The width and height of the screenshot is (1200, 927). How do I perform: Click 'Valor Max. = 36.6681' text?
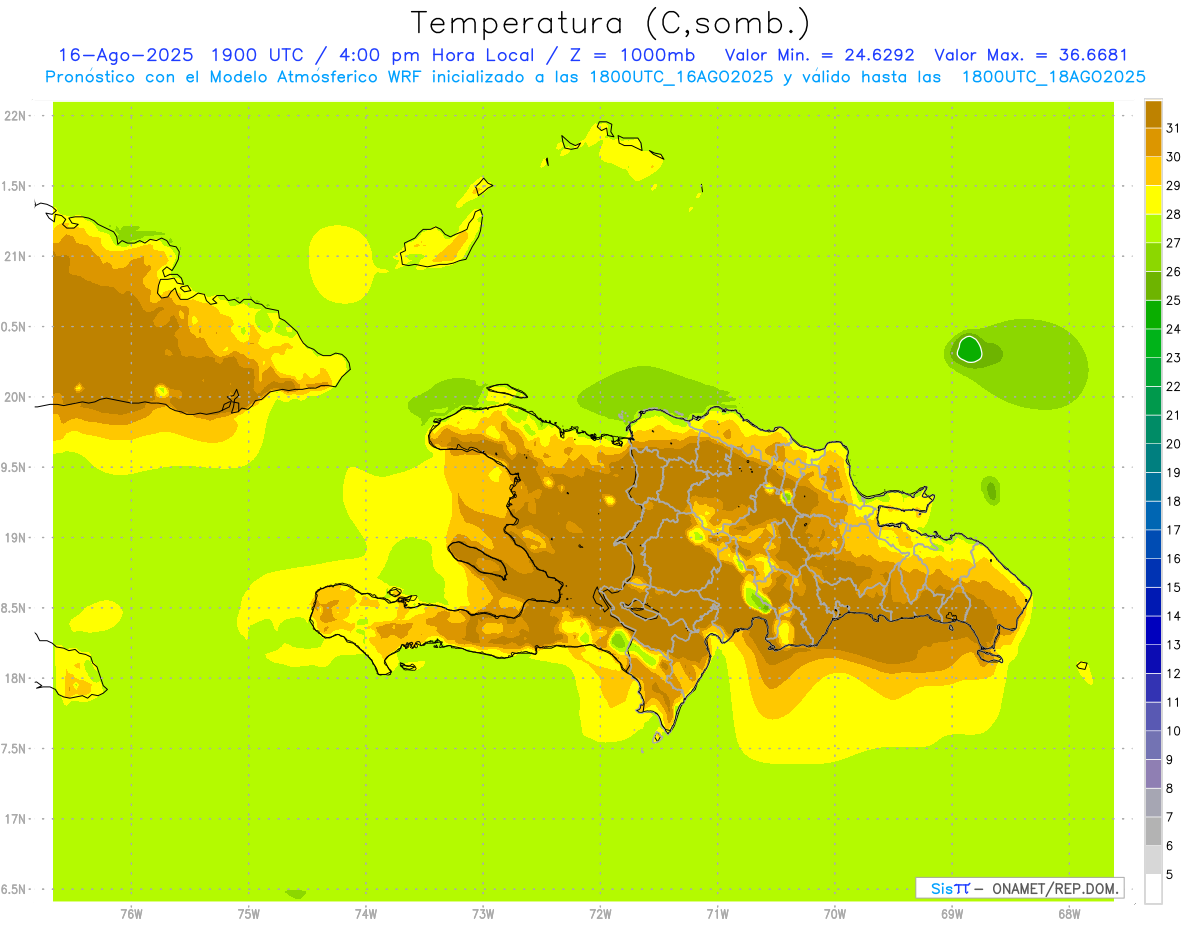coord(1031,55)
